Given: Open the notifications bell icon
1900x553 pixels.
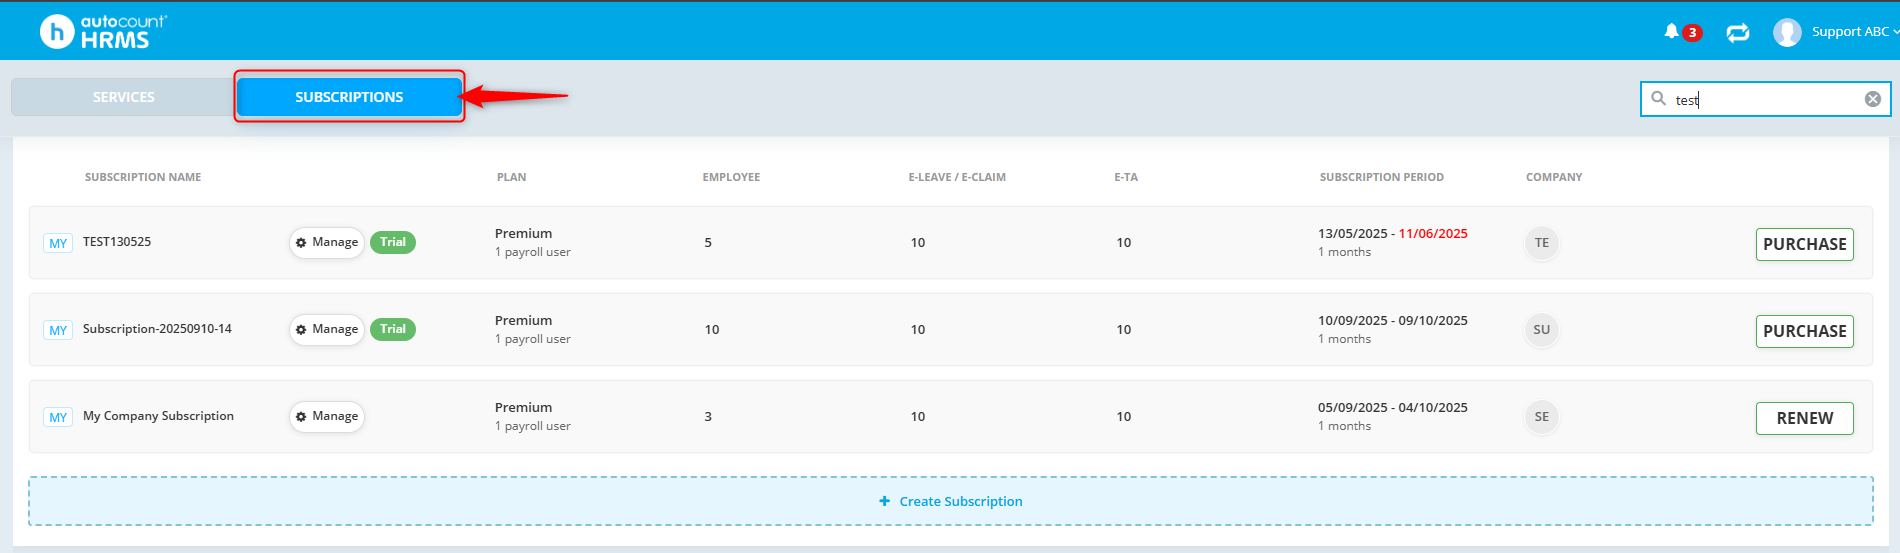Looking at the screenshot, I should [x=1671, y=32].
